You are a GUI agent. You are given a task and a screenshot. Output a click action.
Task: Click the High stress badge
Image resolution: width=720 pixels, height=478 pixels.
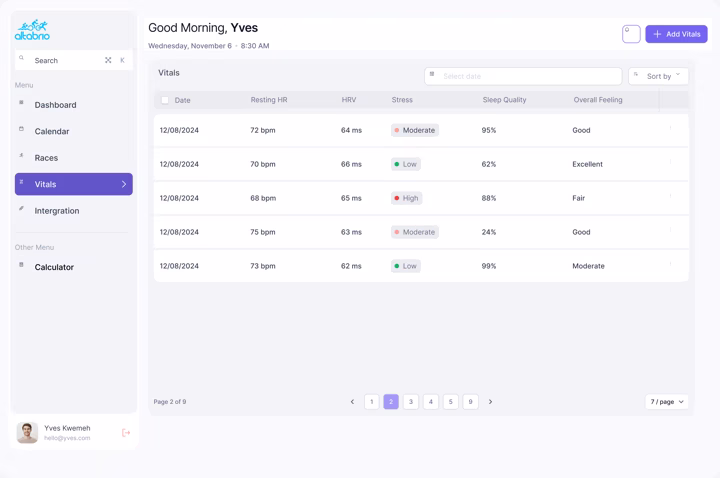point(406,198)
